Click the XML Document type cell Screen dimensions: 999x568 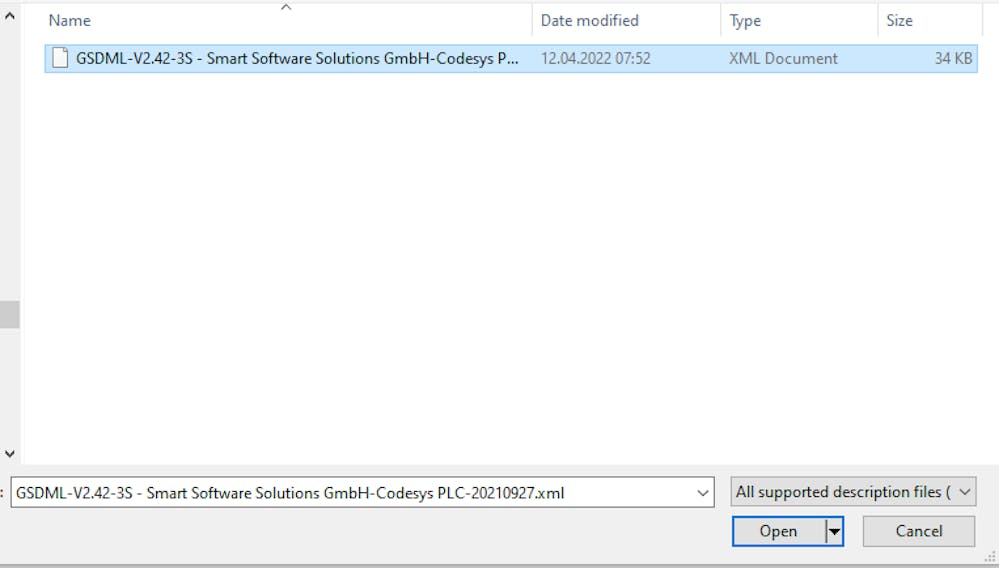(x=783, y=59)
